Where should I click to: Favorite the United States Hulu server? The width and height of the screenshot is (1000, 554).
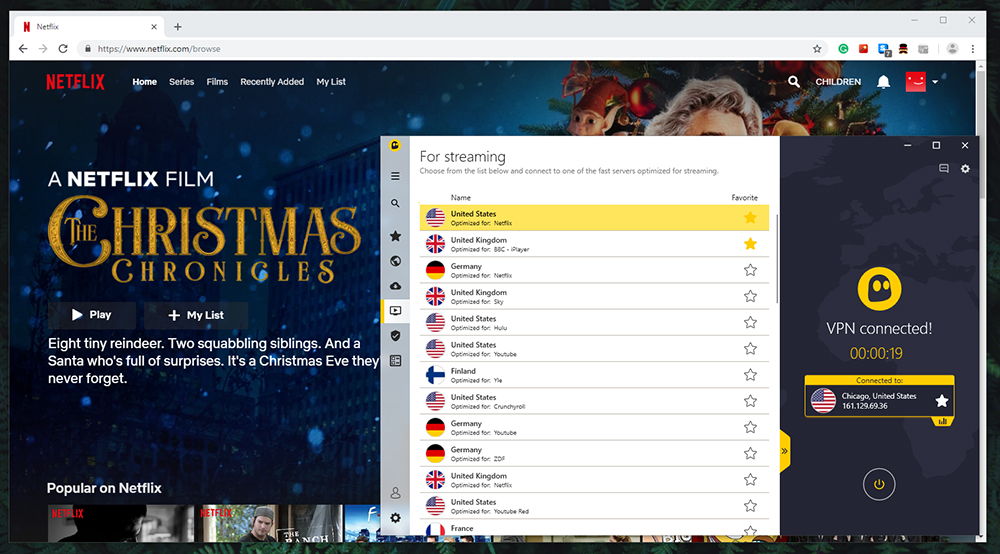pyautogui.click(x=750, y=323)
